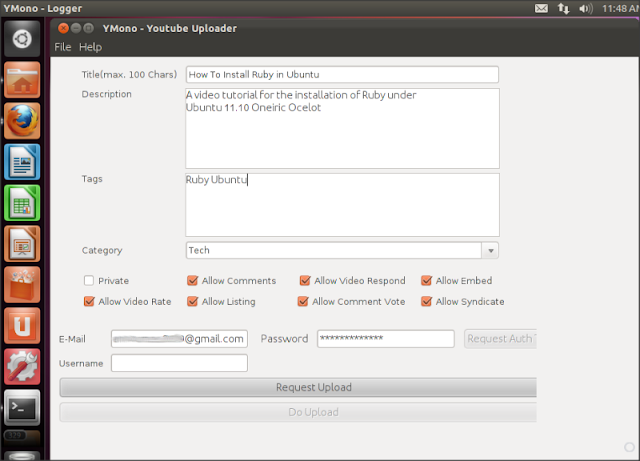The image size is (640, 461).
Task: Close the YMono Youtube Uploader window
Action: click(63, 28)
